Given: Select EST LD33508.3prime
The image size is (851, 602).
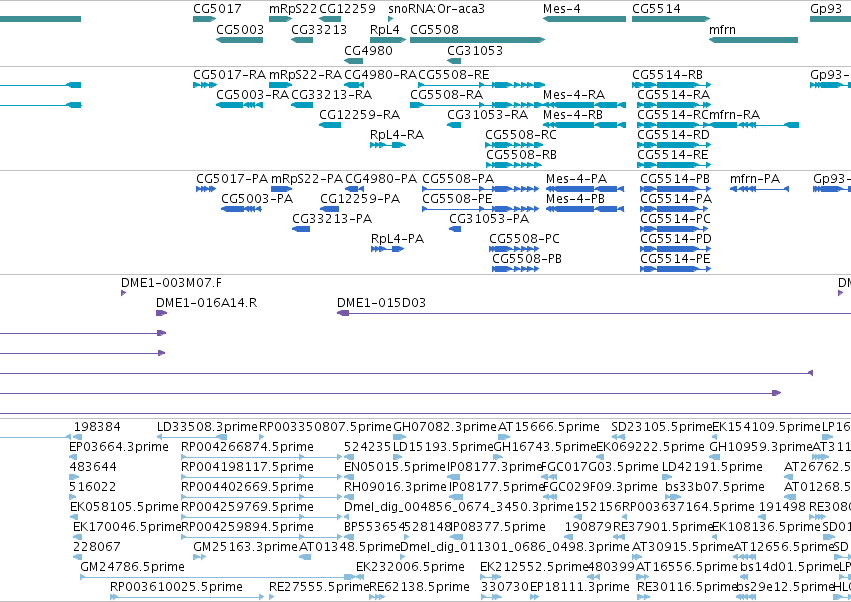Looking at the screenshot, I should [x=192, y=437].
